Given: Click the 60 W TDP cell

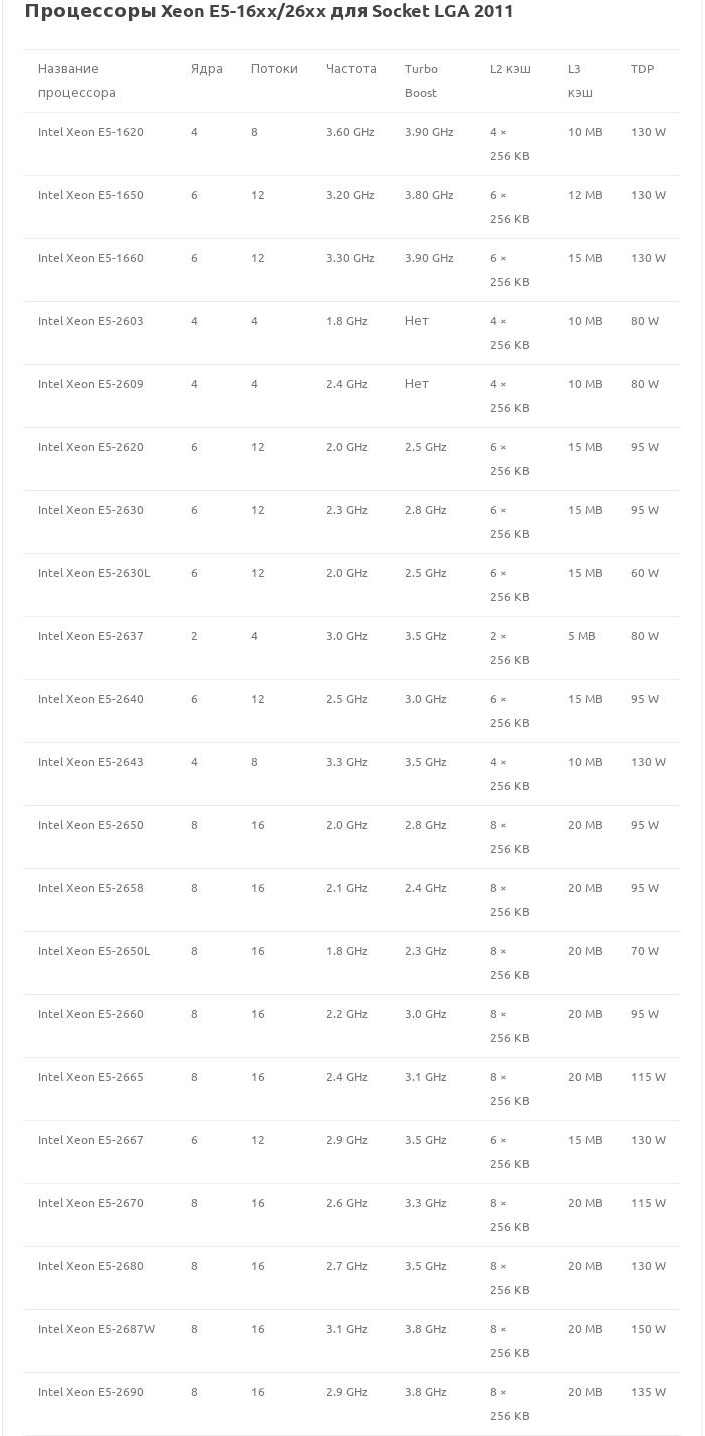Looking at the screenshot, I should [645, 573].
